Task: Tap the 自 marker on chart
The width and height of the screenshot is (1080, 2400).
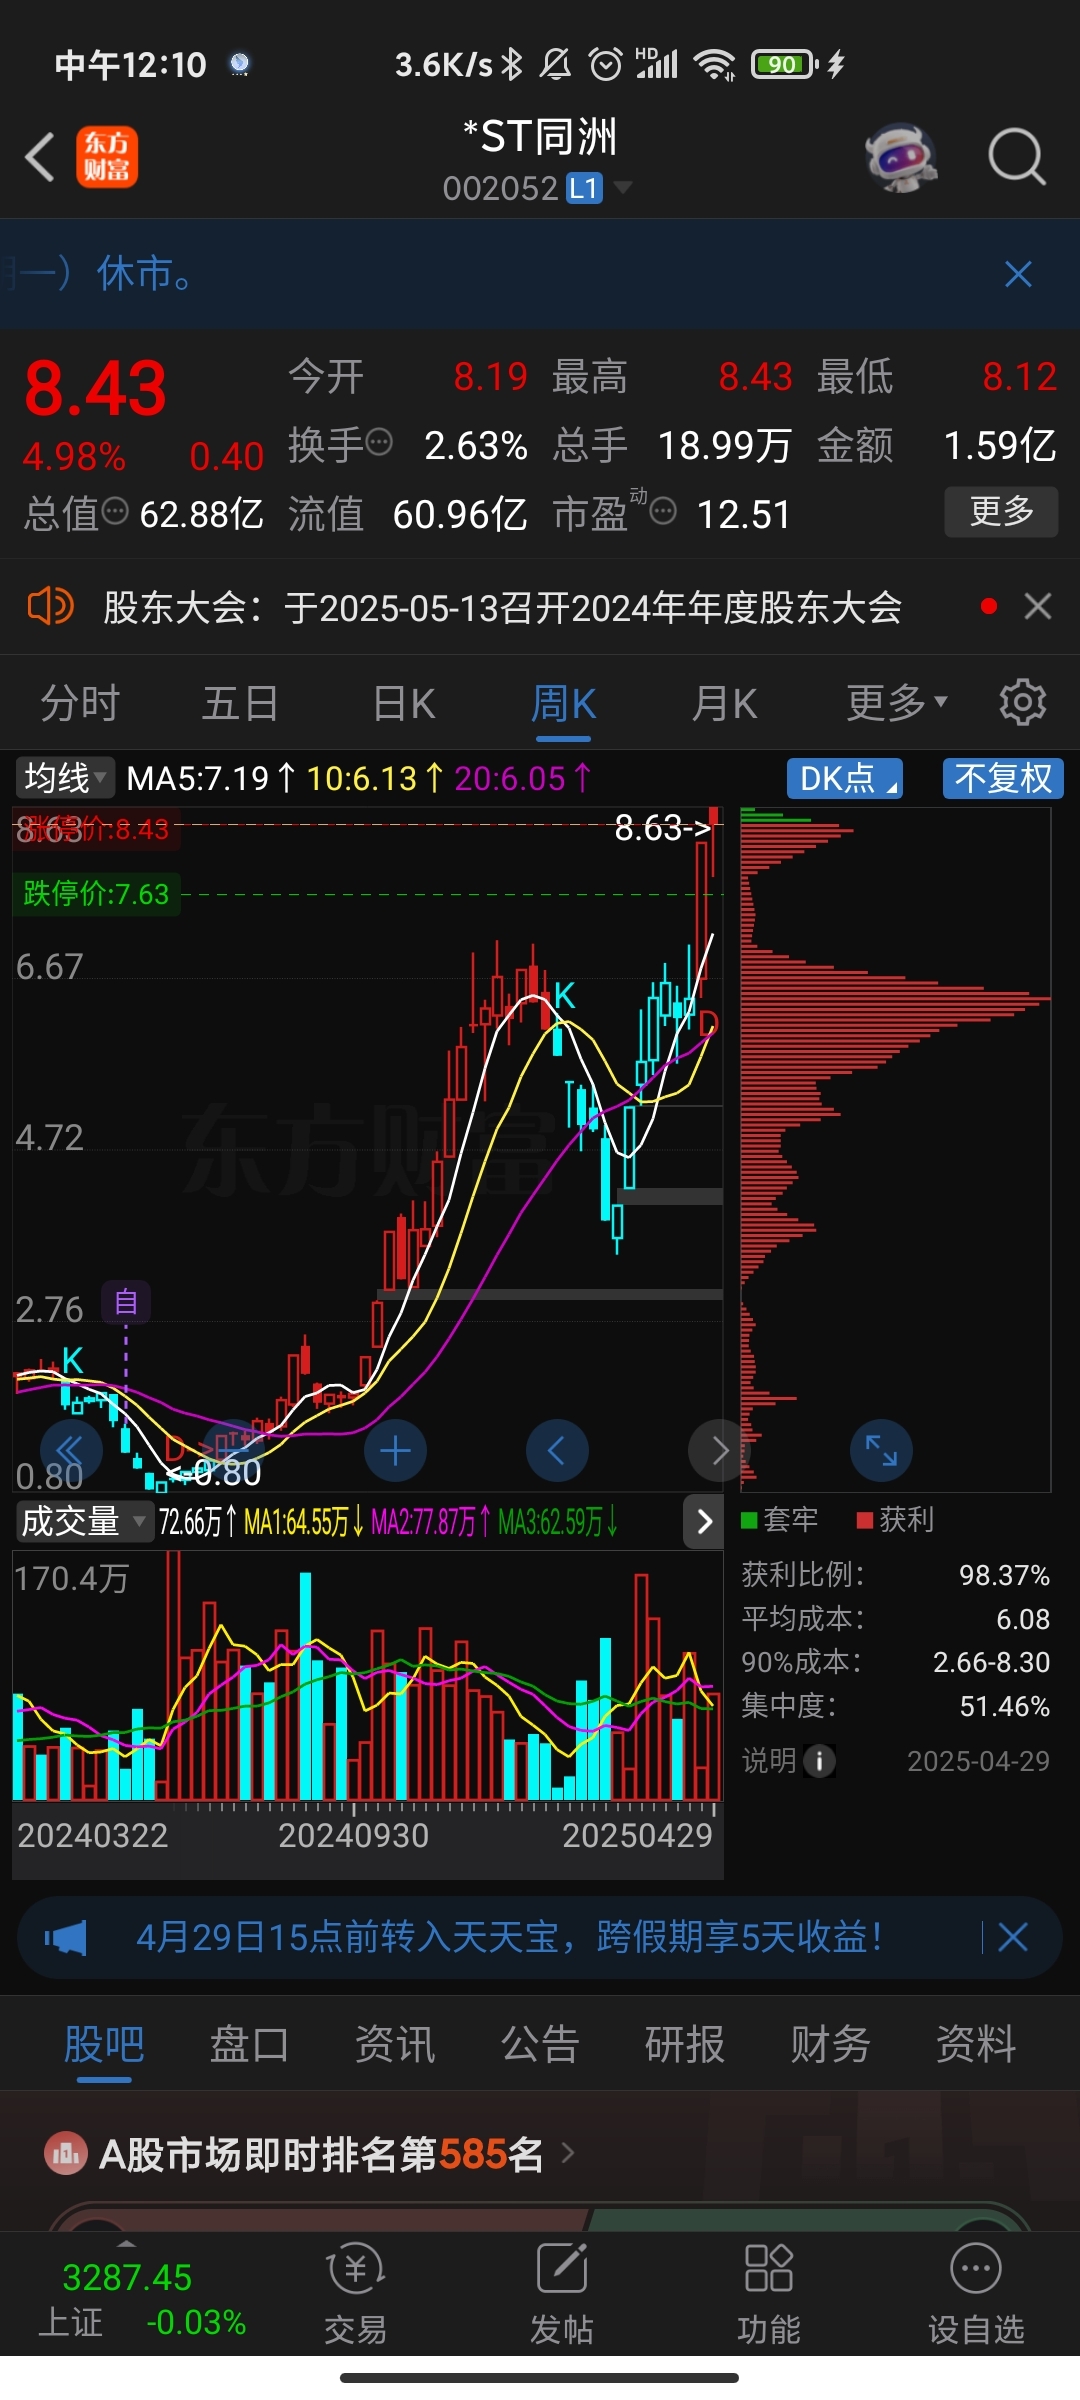Action: point(126,1302)
